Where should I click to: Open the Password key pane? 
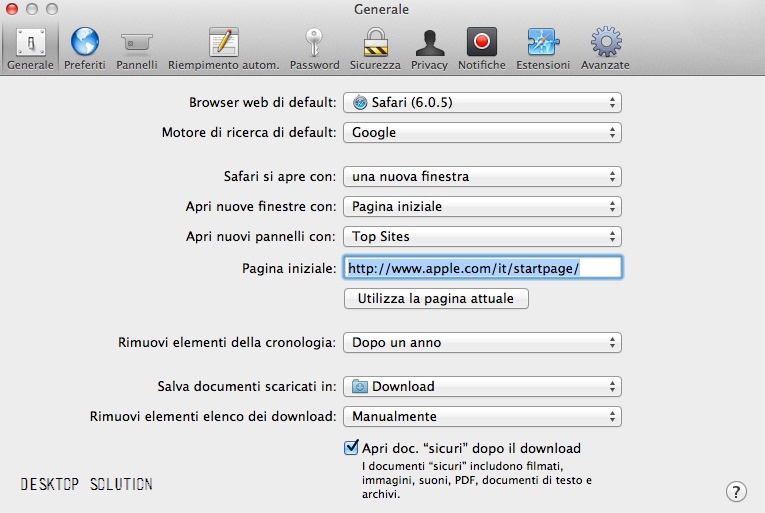pos(314,49)
